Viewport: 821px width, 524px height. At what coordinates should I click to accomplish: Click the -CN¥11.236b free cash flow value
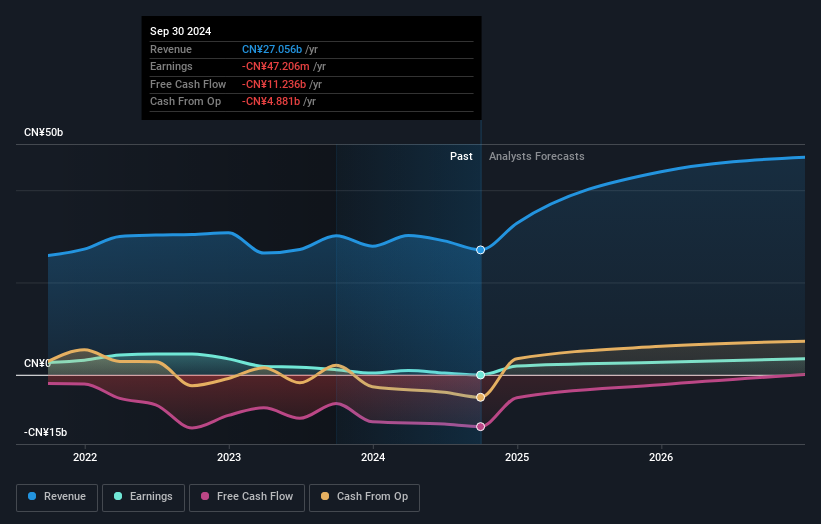coord(274,84)
